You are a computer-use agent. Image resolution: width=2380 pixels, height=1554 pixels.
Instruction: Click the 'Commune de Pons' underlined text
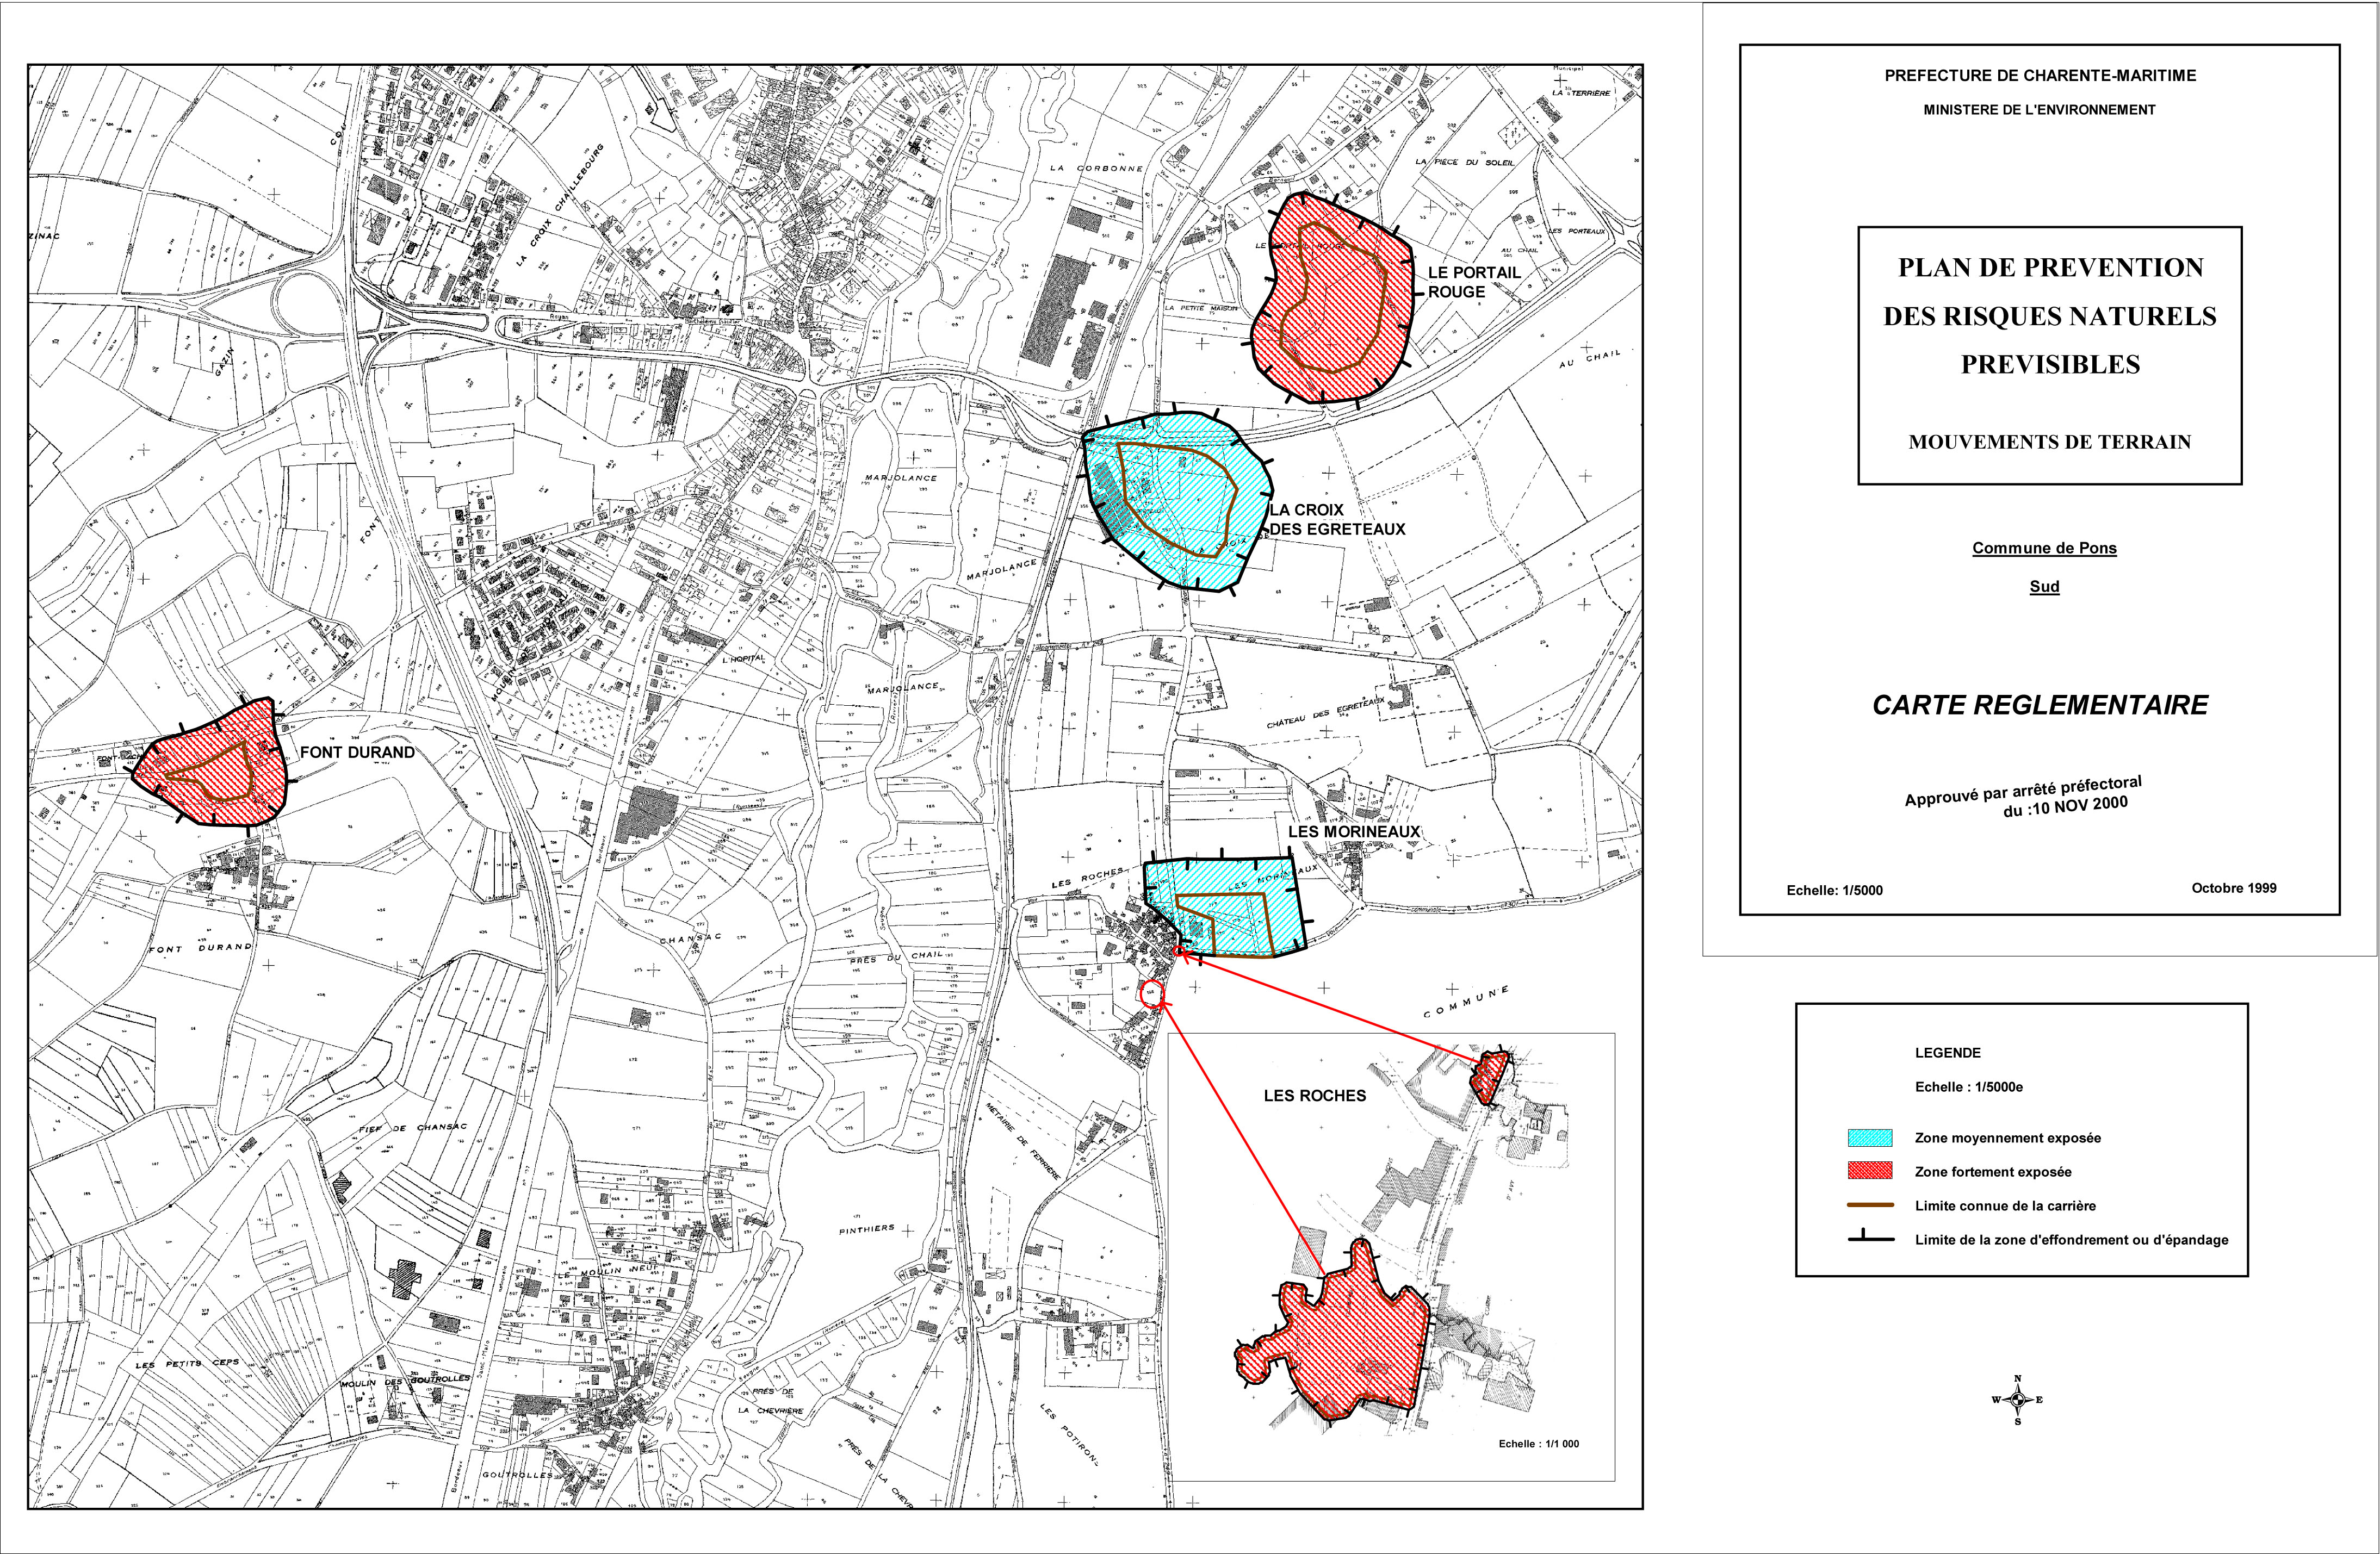(2044, 548)
